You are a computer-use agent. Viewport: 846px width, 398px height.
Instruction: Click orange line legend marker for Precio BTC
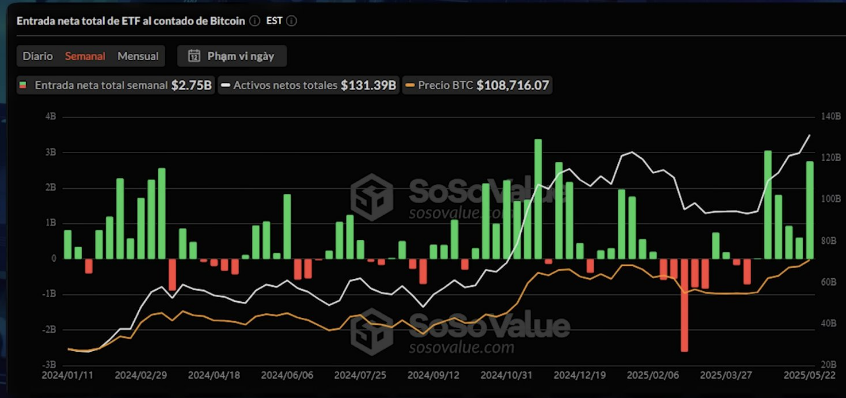411,85
